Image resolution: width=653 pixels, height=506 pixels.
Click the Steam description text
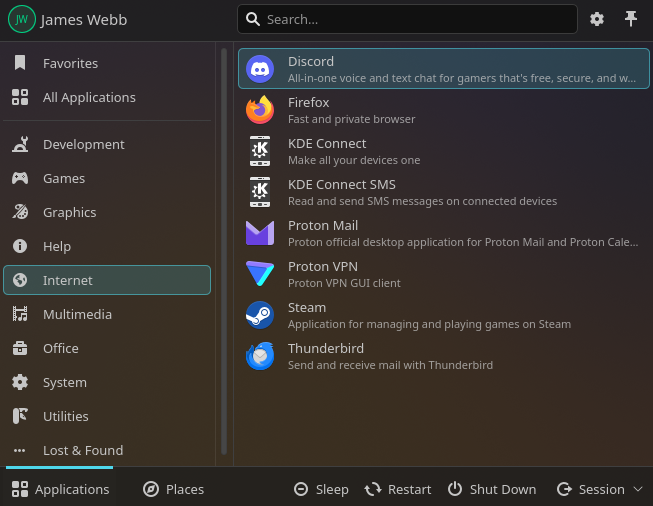429,324
